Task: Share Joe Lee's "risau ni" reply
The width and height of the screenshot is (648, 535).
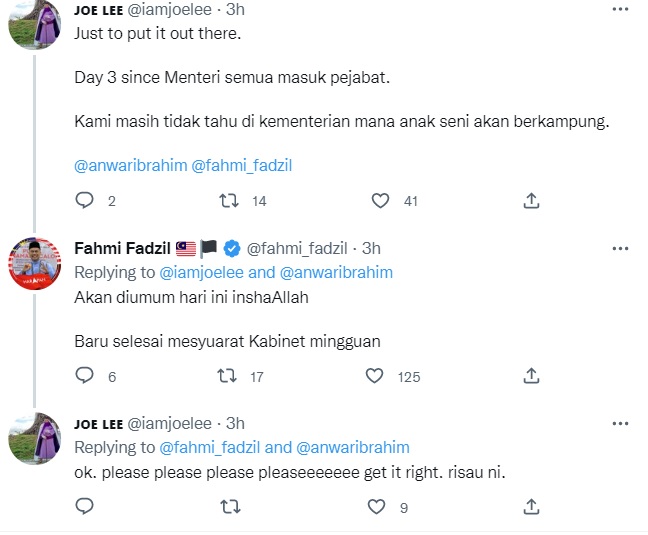Action: pyautogui.click(x=531, y=507)
